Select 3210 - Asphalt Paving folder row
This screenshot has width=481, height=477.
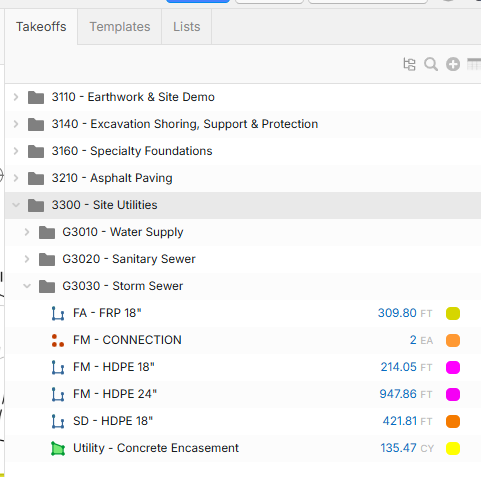243,178
